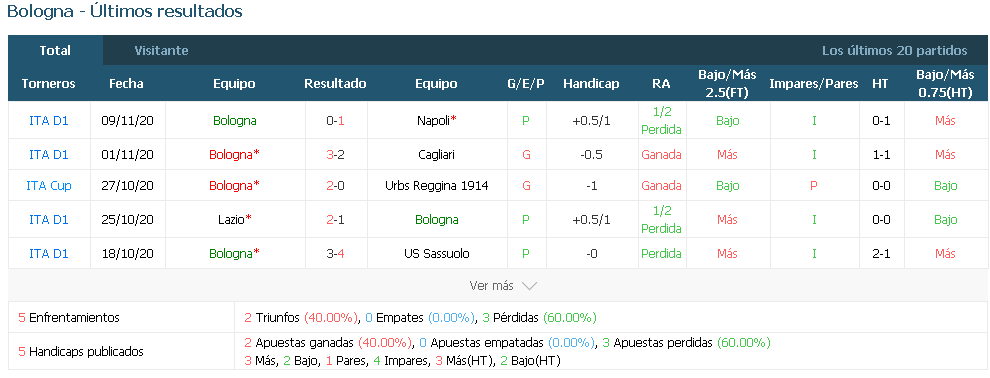Switch to the Visitante tab
990x378 pixels.
point(161,50)
